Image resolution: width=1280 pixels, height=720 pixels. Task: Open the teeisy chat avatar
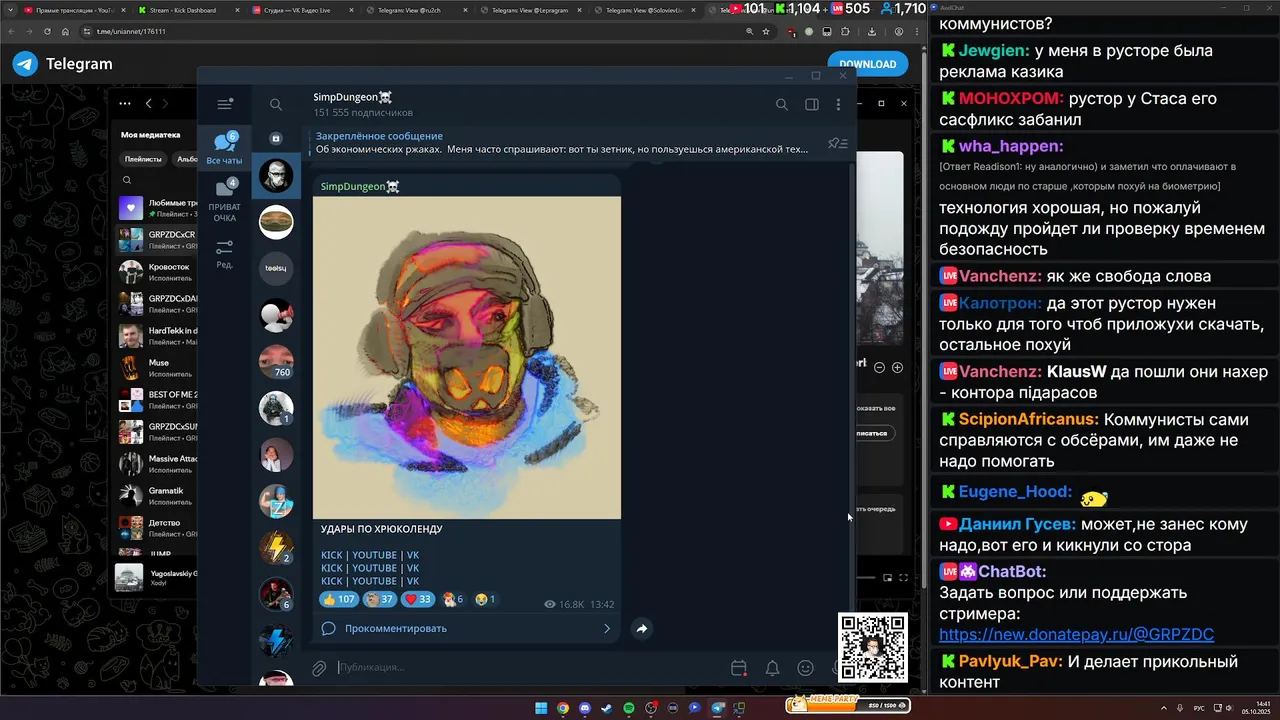coord(276,268)
